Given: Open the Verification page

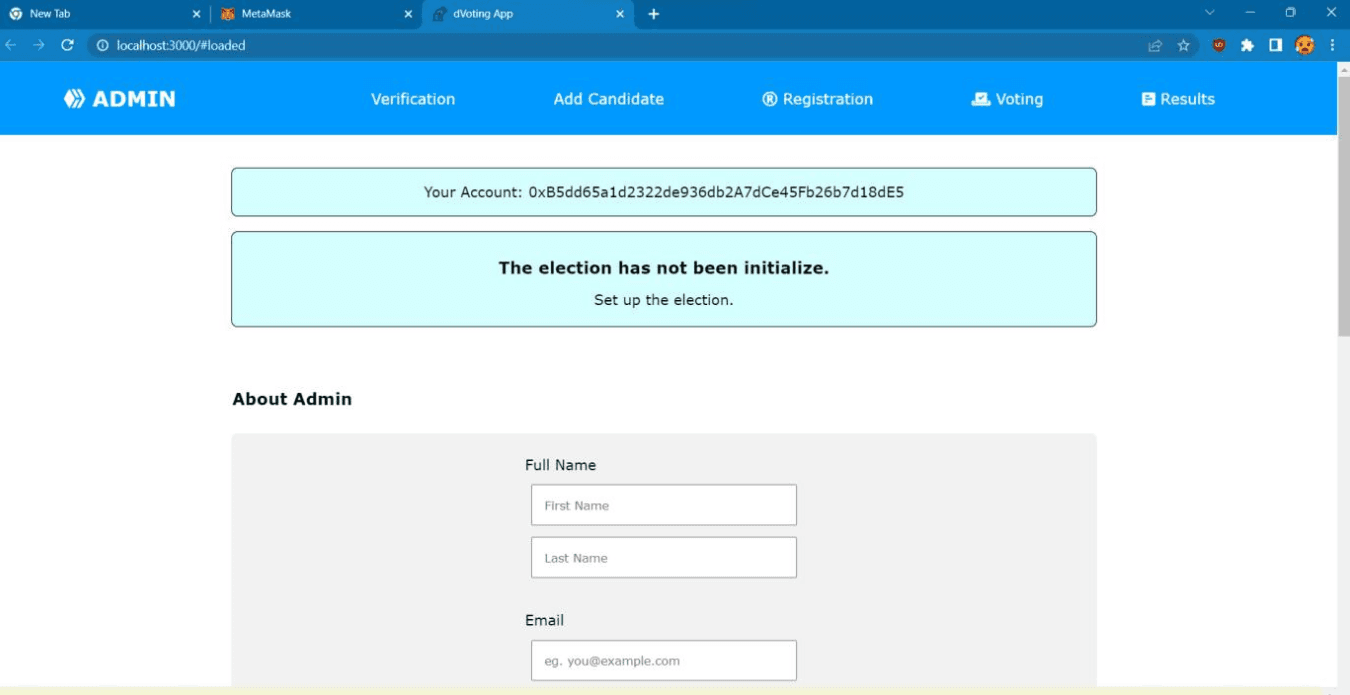Looking at the screenshot, I should tap(412, 99).
